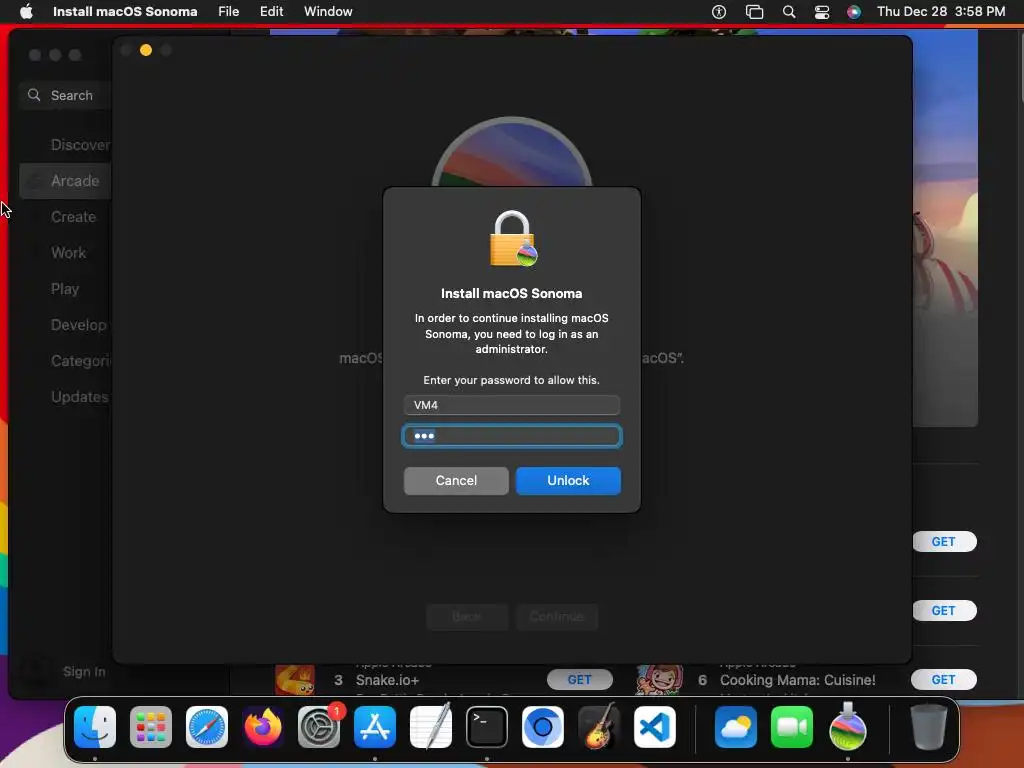Open the Edit menu

[x=271, y=11]
